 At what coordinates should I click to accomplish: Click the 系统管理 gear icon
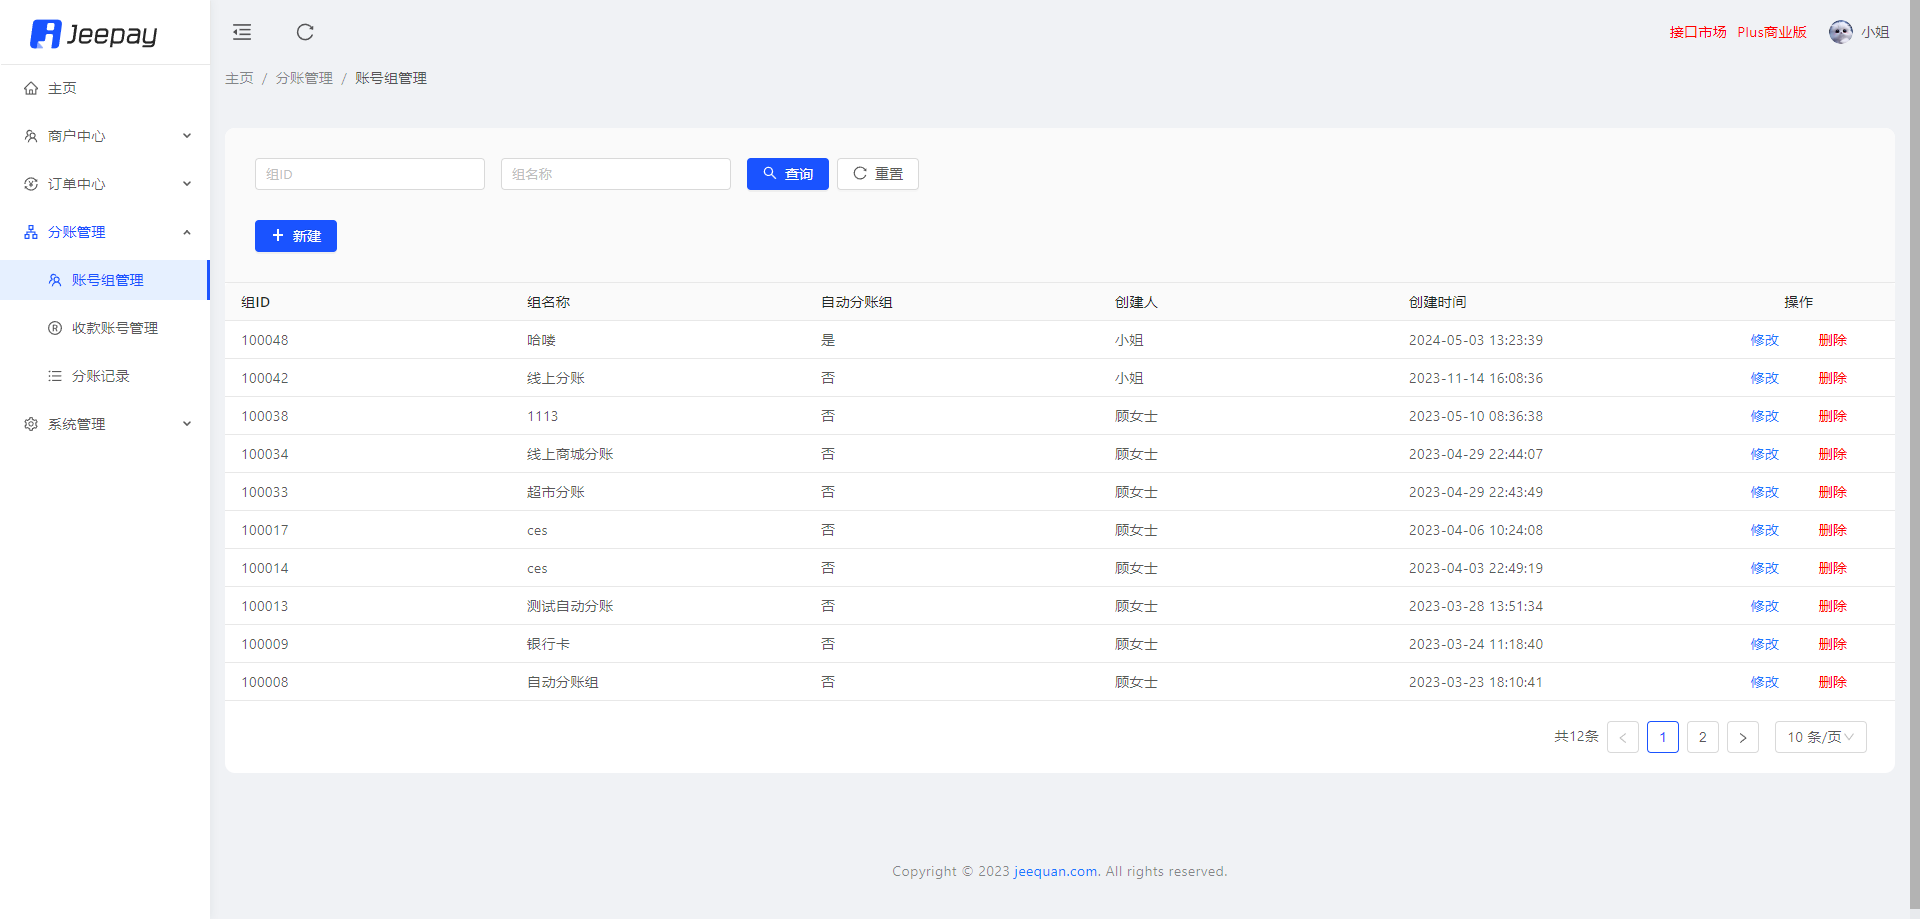point(31,424)
